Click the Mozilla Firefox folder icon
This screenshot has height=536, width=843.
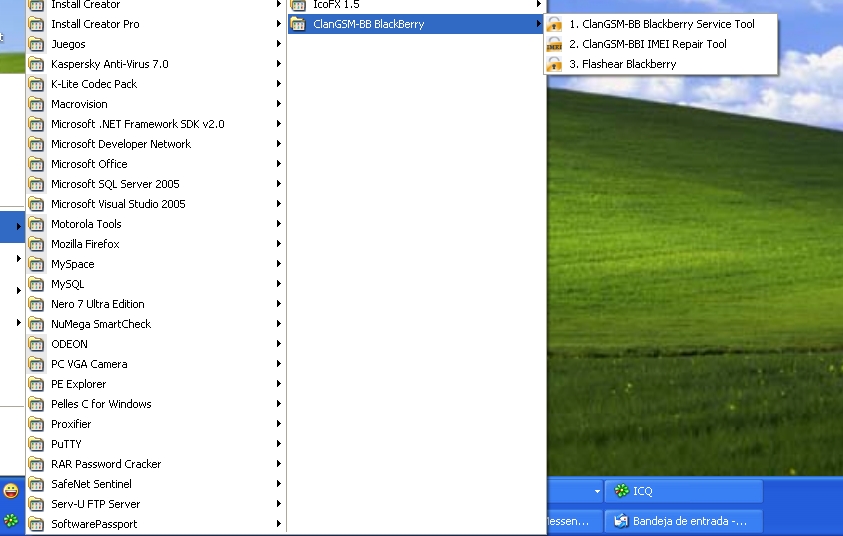(36, 244)
